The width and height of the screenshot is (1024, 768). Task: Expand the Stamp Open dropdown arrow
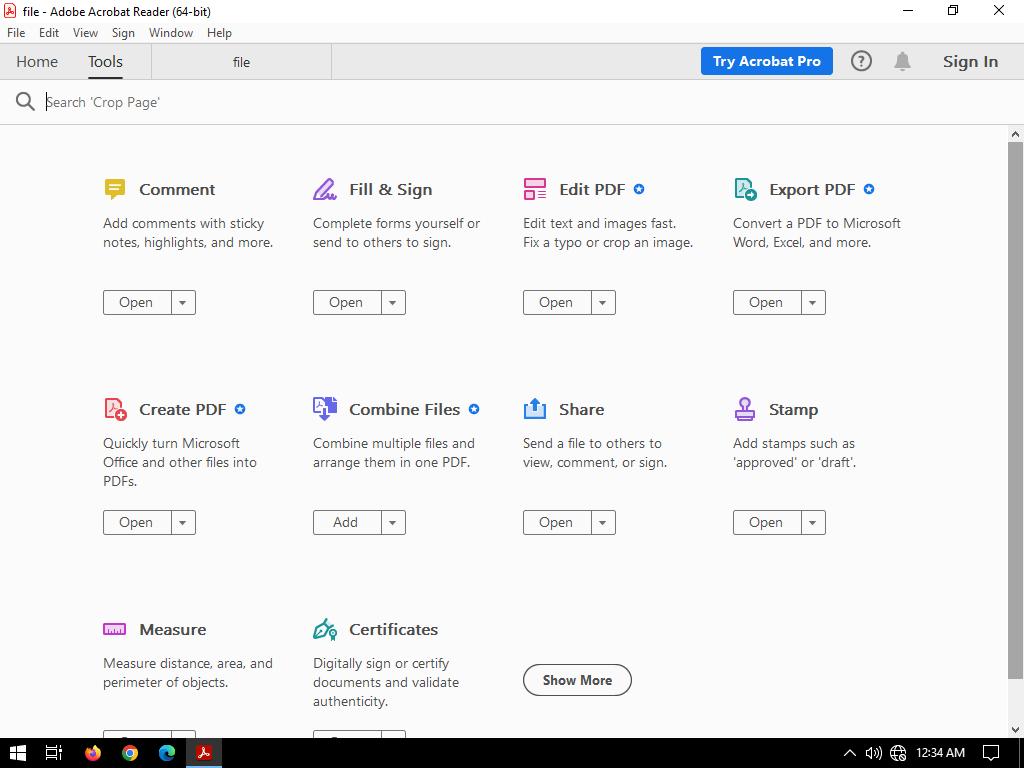813,522
